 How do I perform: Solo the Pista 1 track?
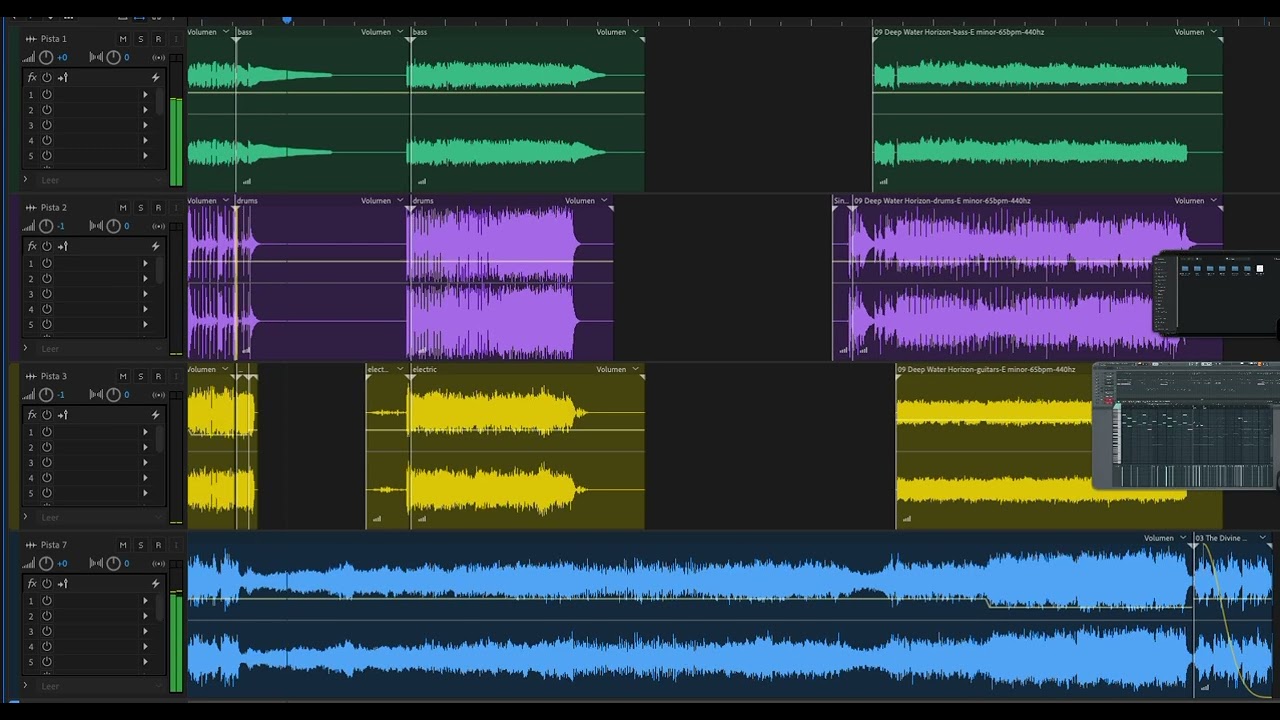click(x=141, y=39)
